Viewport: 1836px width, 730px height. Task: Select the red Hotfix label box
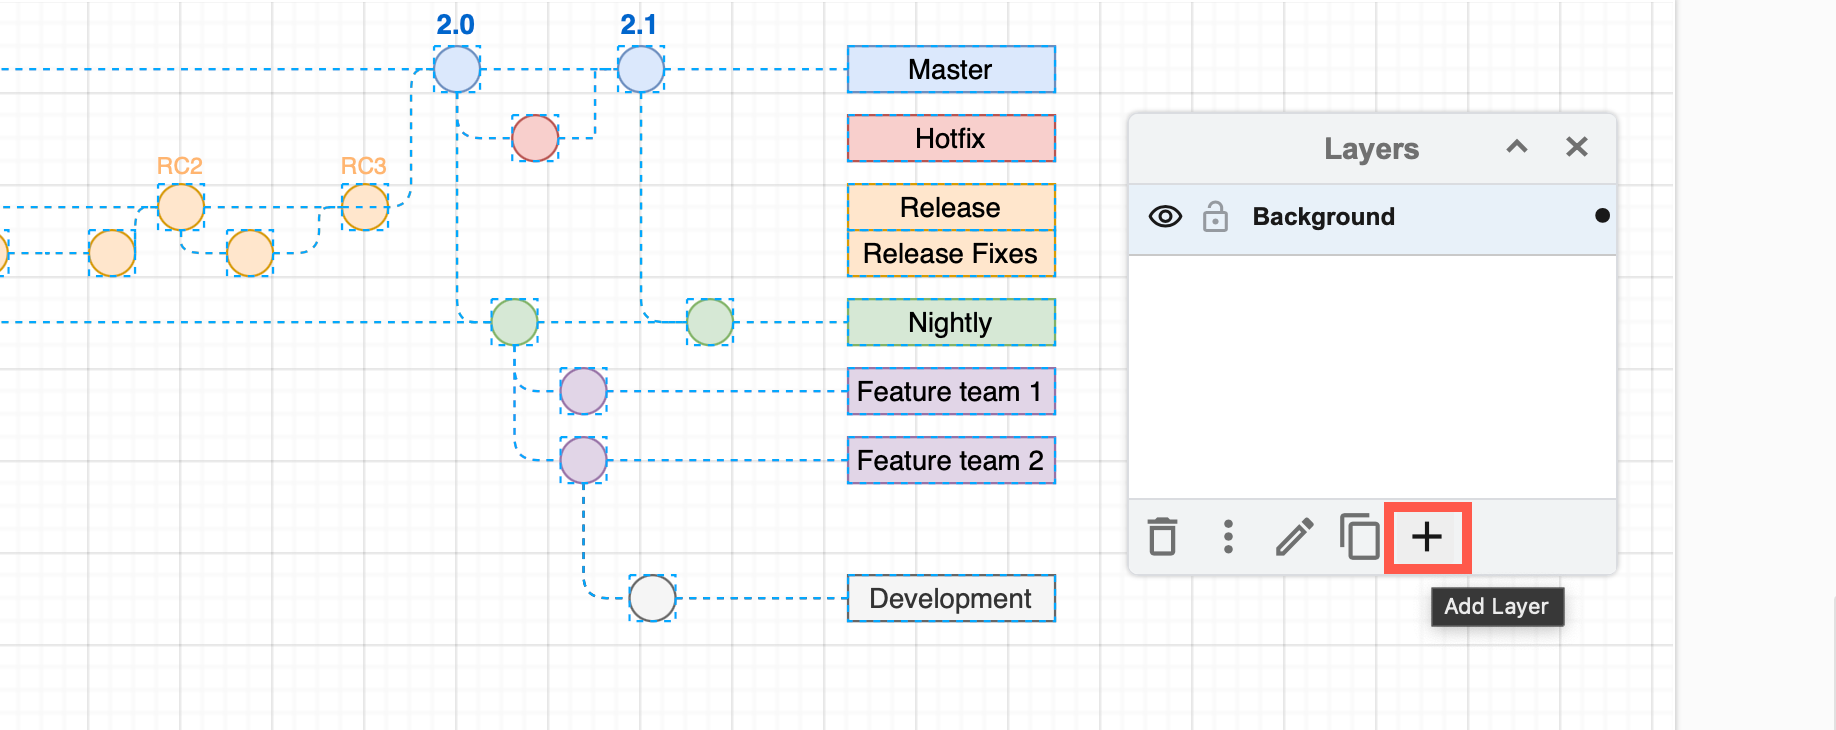coord(950,139)
